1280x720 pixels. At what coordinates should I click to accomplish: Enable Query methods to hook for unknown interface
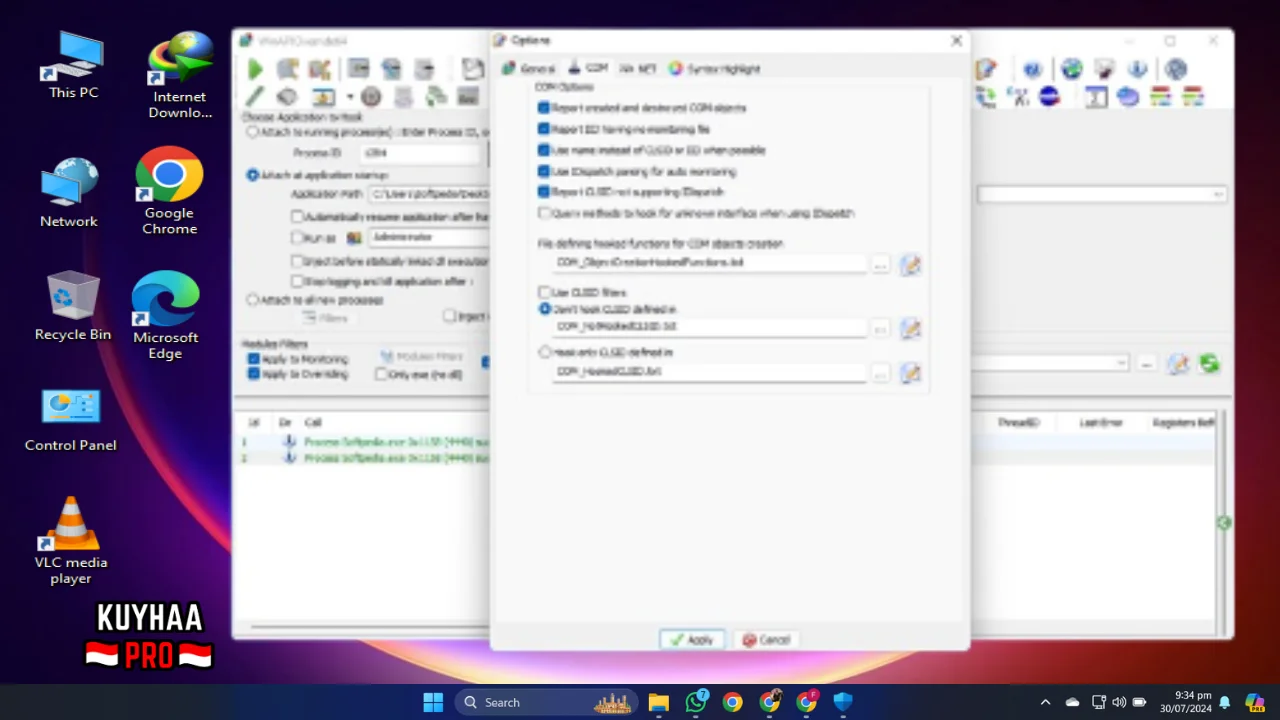[x=544, y=213]
